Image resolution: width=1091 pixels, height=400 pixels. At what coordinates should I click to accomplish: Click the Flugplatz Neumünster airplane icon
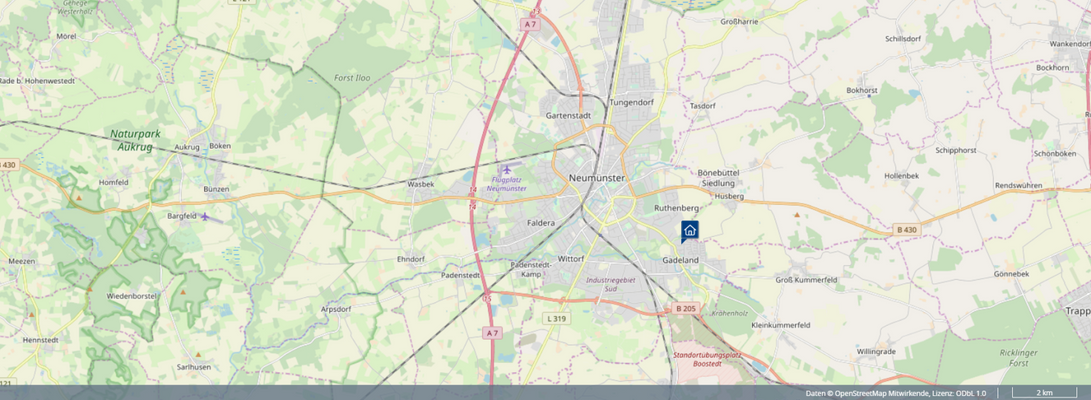pos(507,169)
